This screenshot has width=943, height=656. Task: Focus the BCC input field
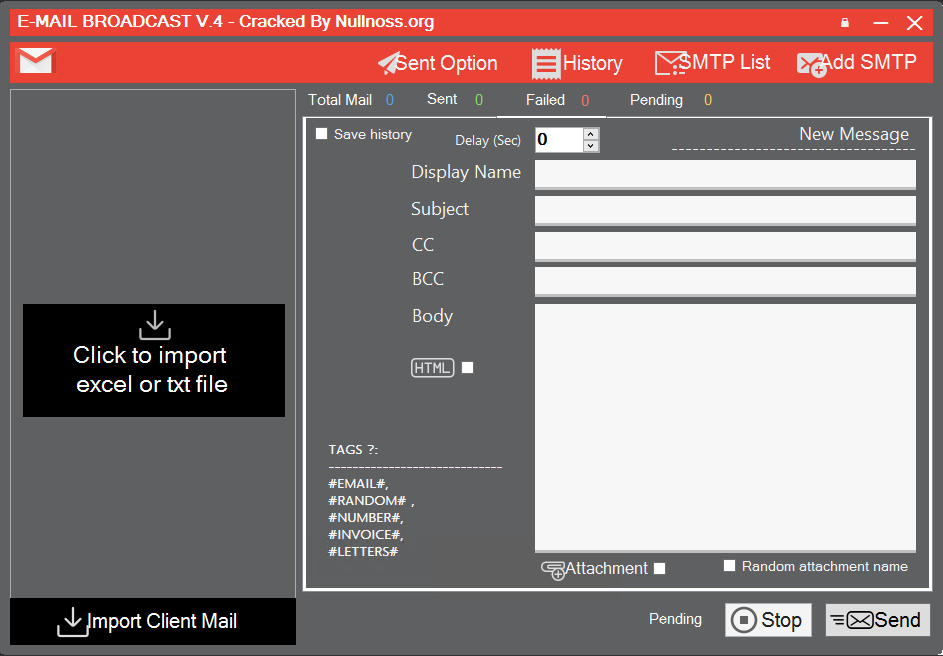725,281
